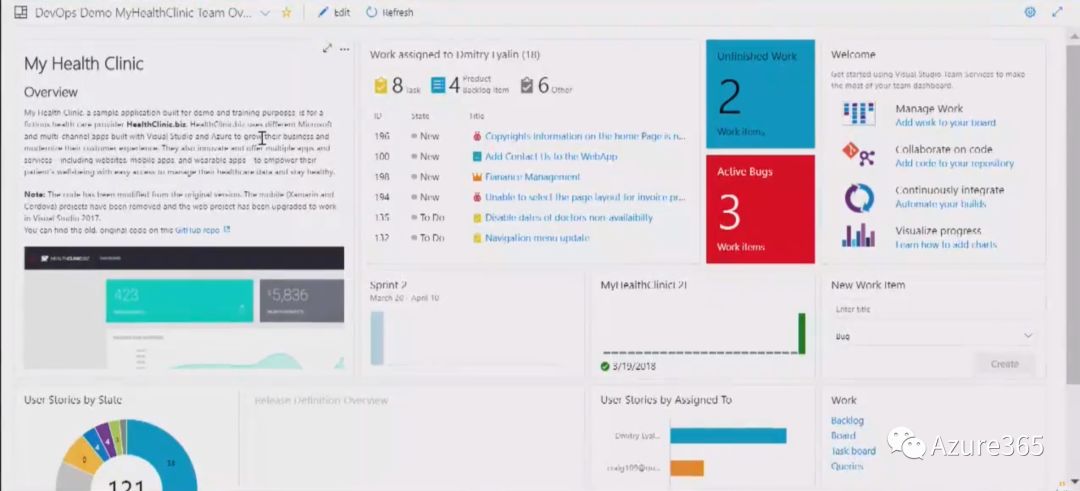
Task: Open the 'Add Contact Us to the WebApp' item
Action: tap(551, 157)
